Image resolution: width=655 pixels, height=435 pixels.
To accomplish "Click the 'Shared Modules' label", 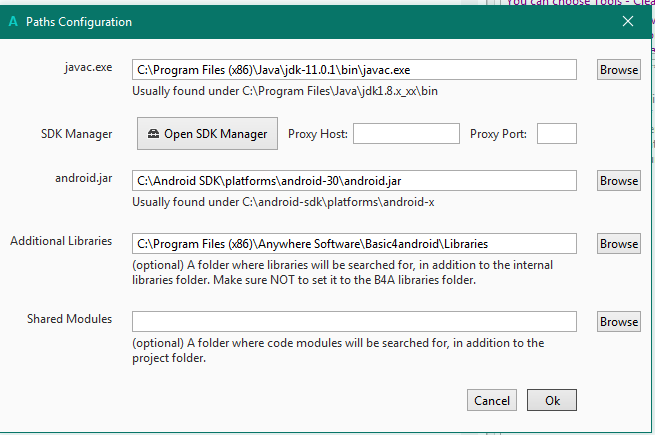I will point(69,319).
